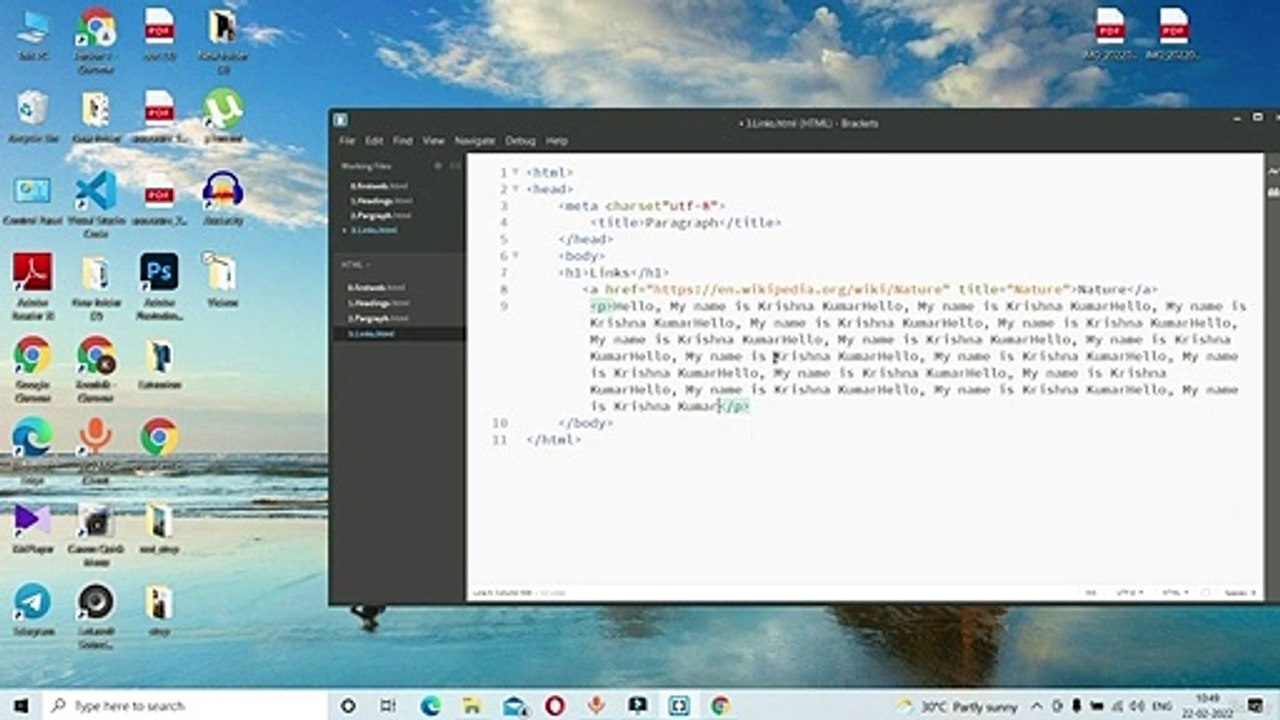
Task: Open the HTML project folder dropdown in sidebar
Action: [356, 265]
